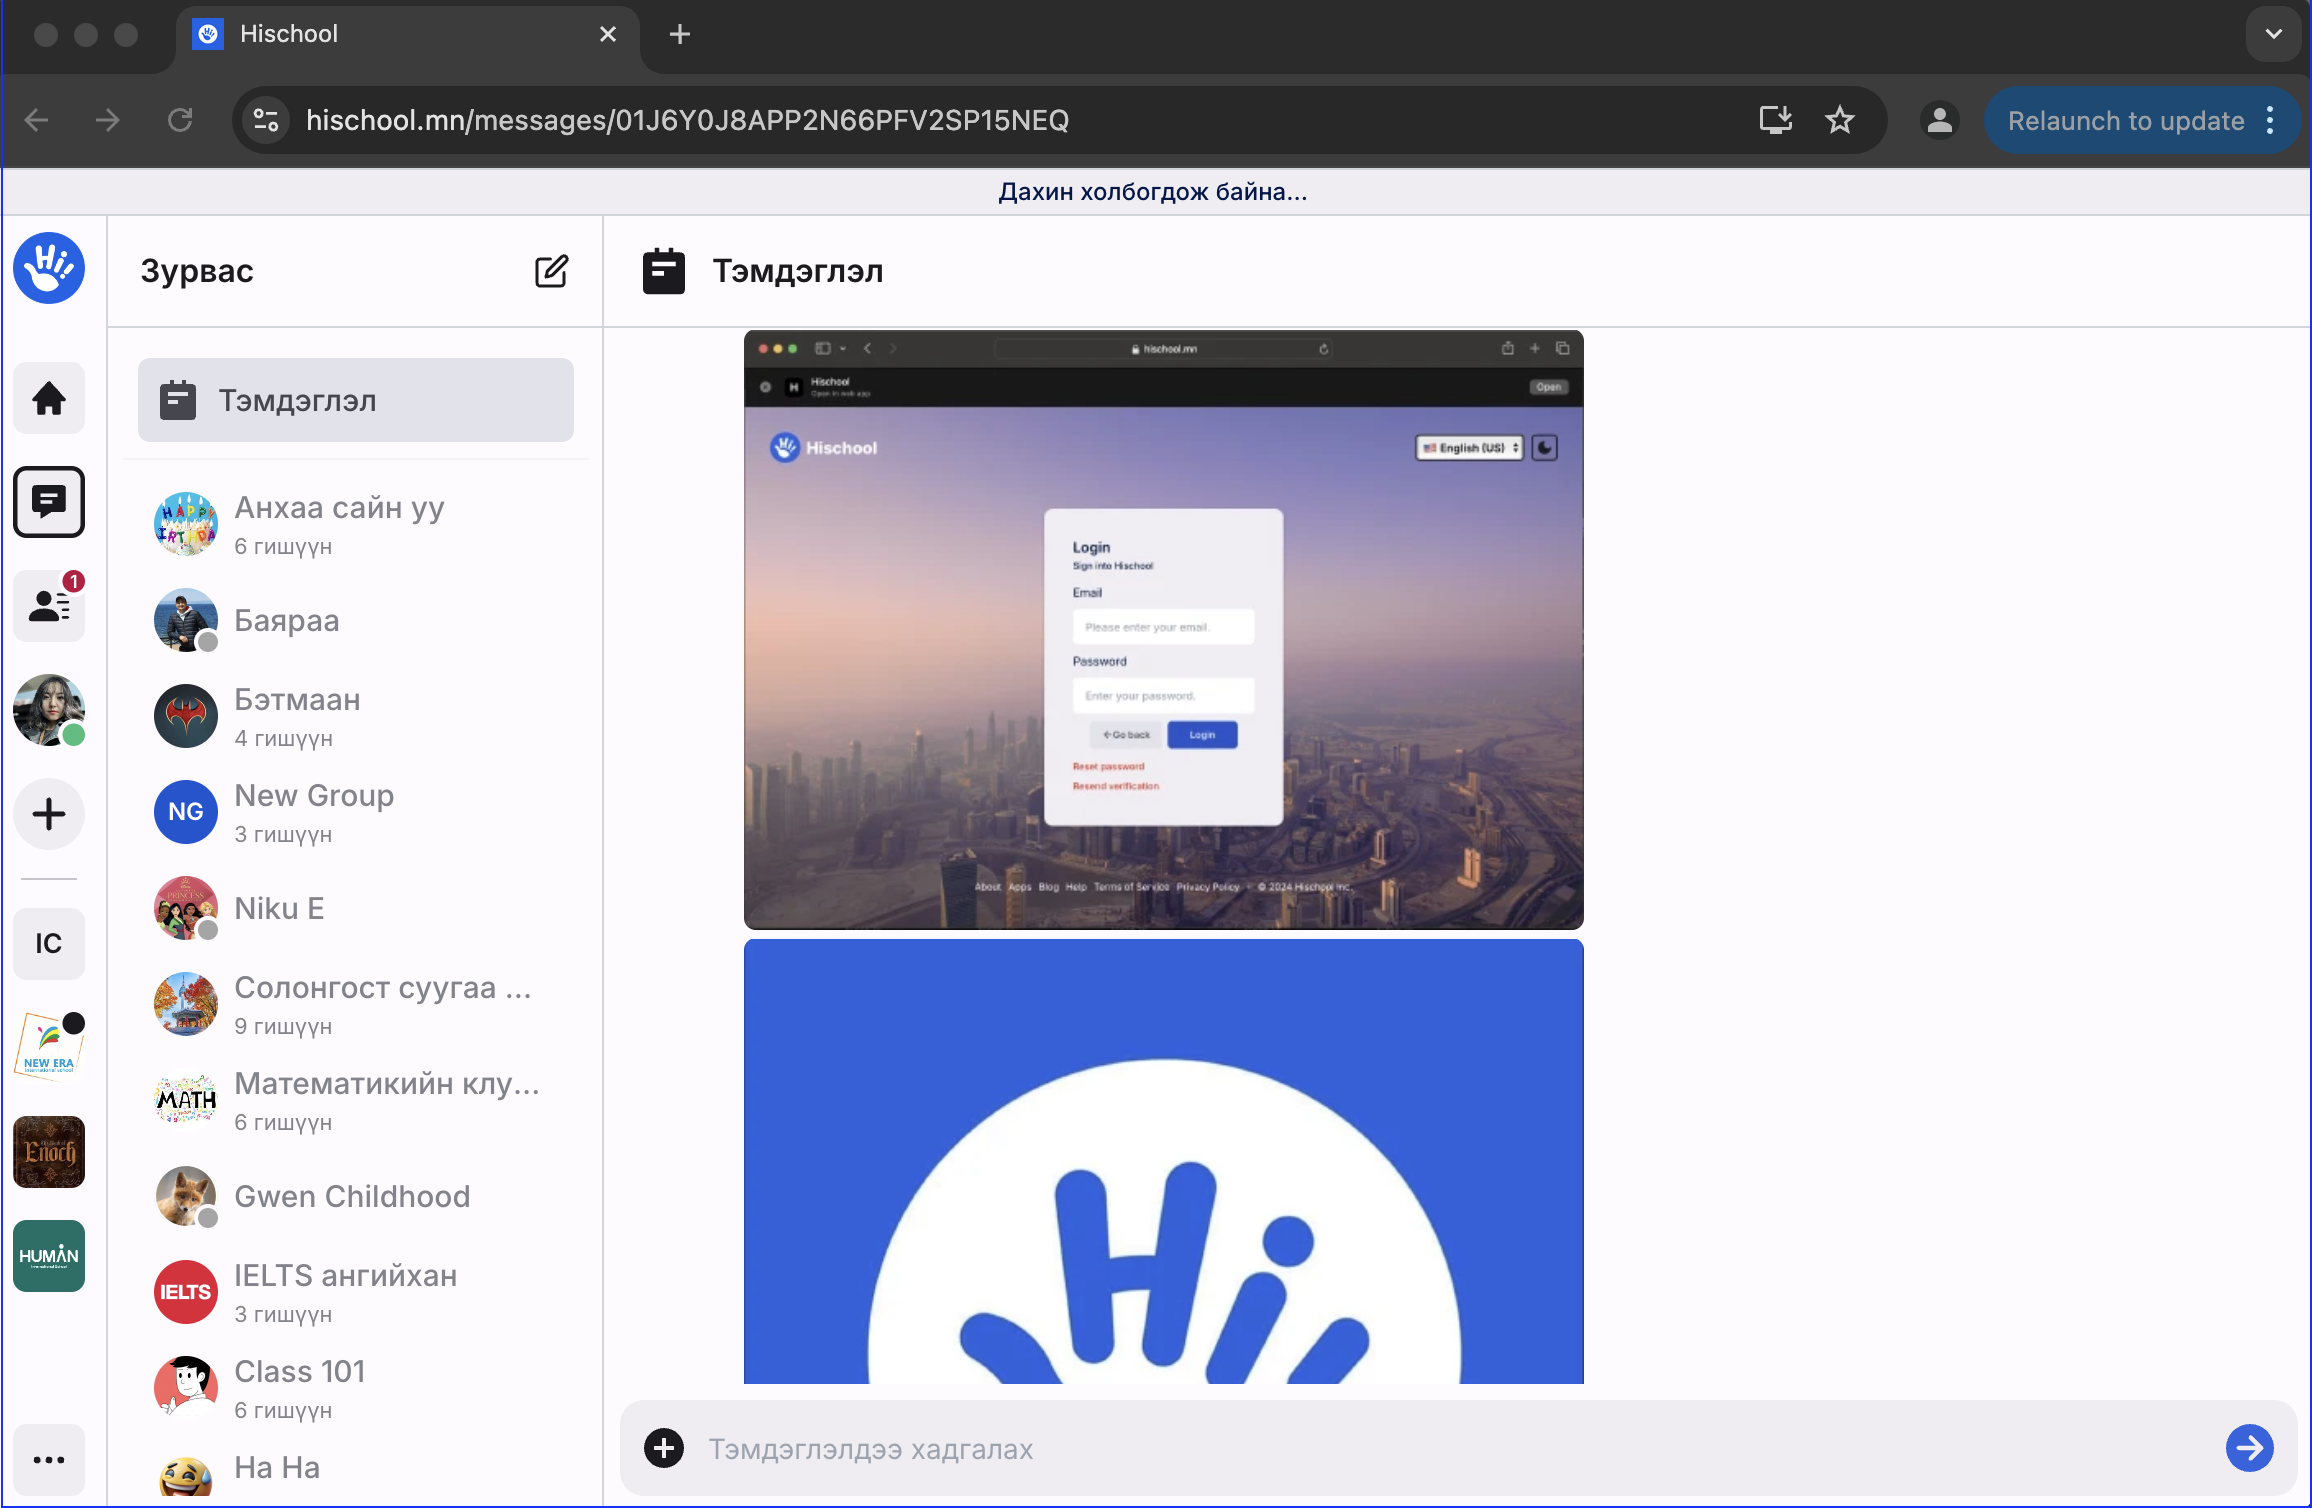Select the Тэмдэглэл conversation item
Screen dimensions: 2312x1508
pyautogui.click(x=355, y=400)
